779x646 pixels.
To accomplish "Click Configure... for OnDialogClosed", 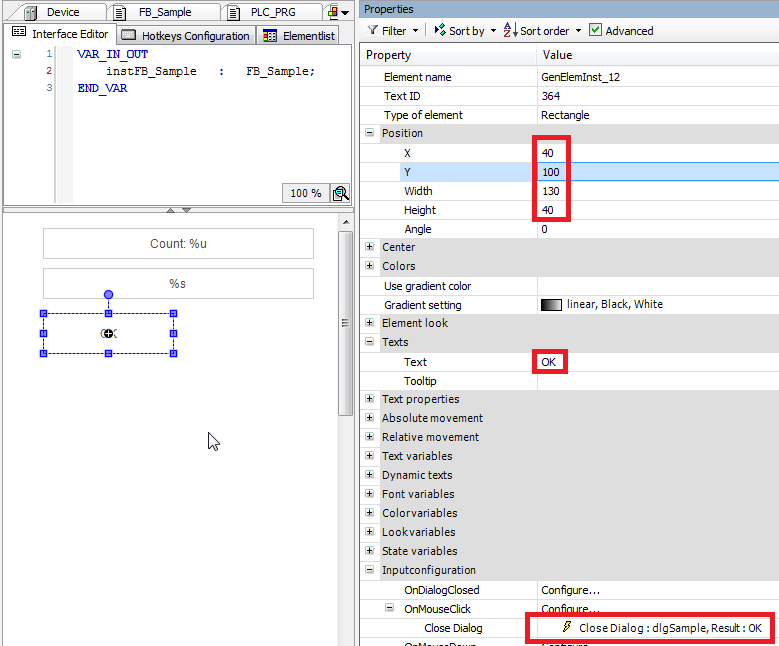I will (x=570, y=590).
